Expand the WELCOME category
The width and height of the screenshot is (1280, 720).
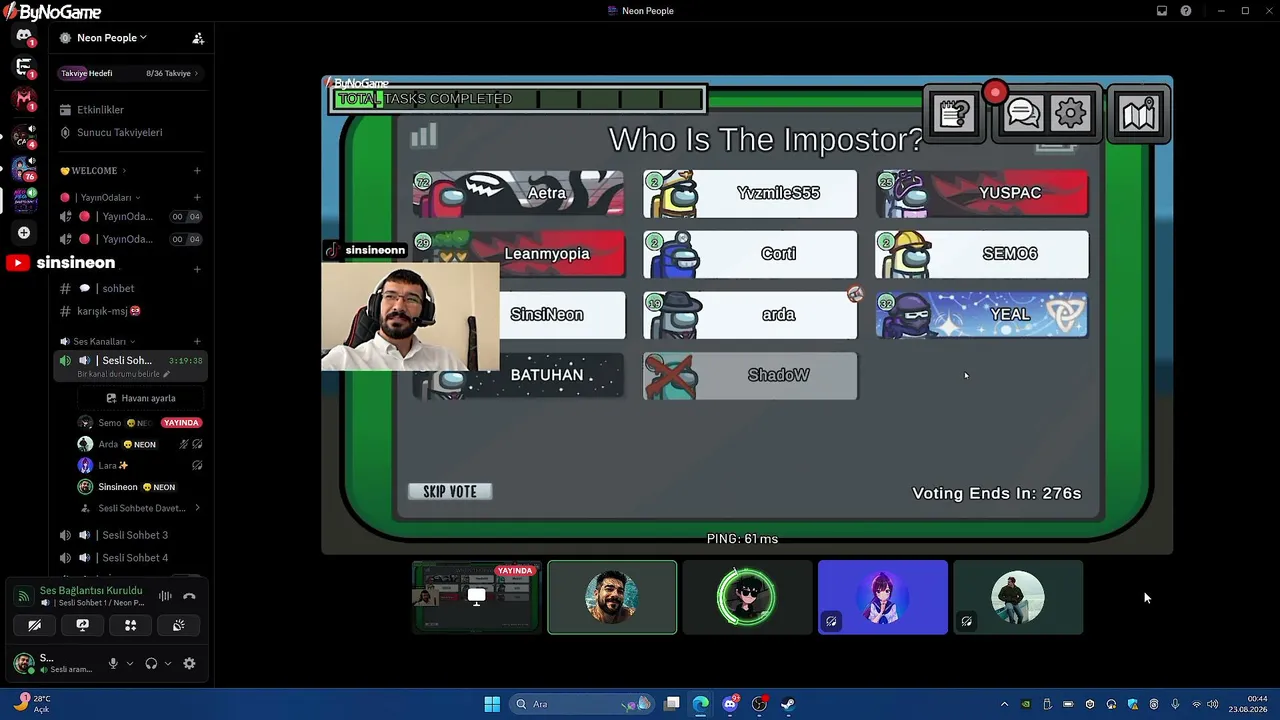[x=93, y=171]
